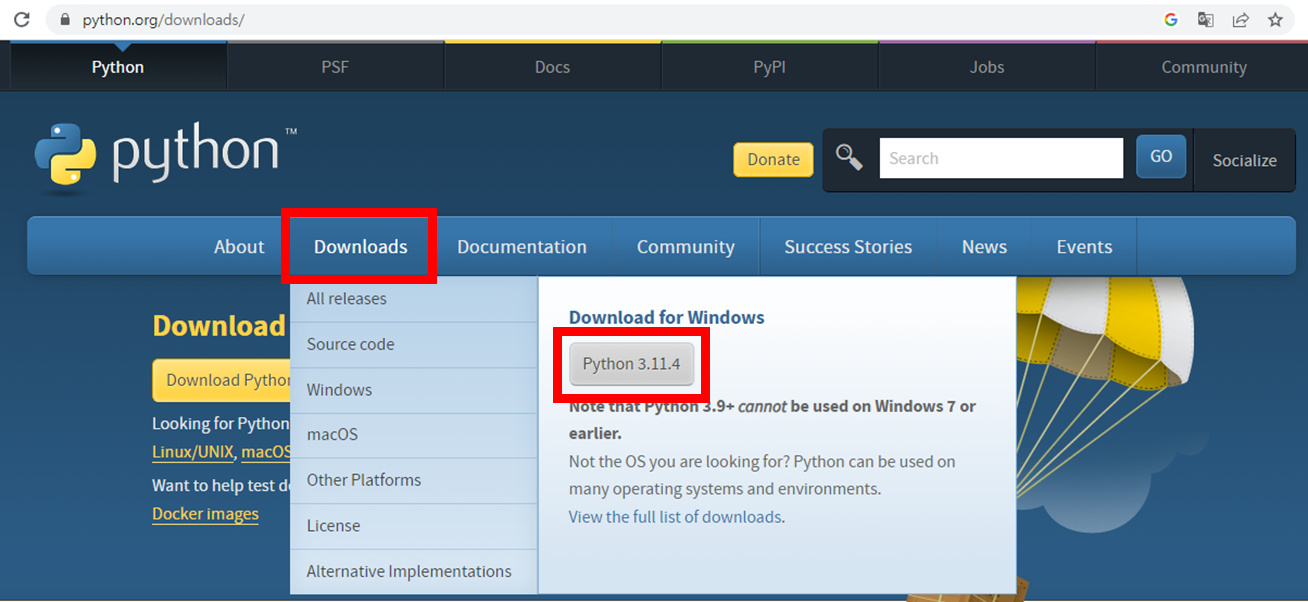Choose Windows from Downloads menu
1308x602 pixels.
(414, 390)
